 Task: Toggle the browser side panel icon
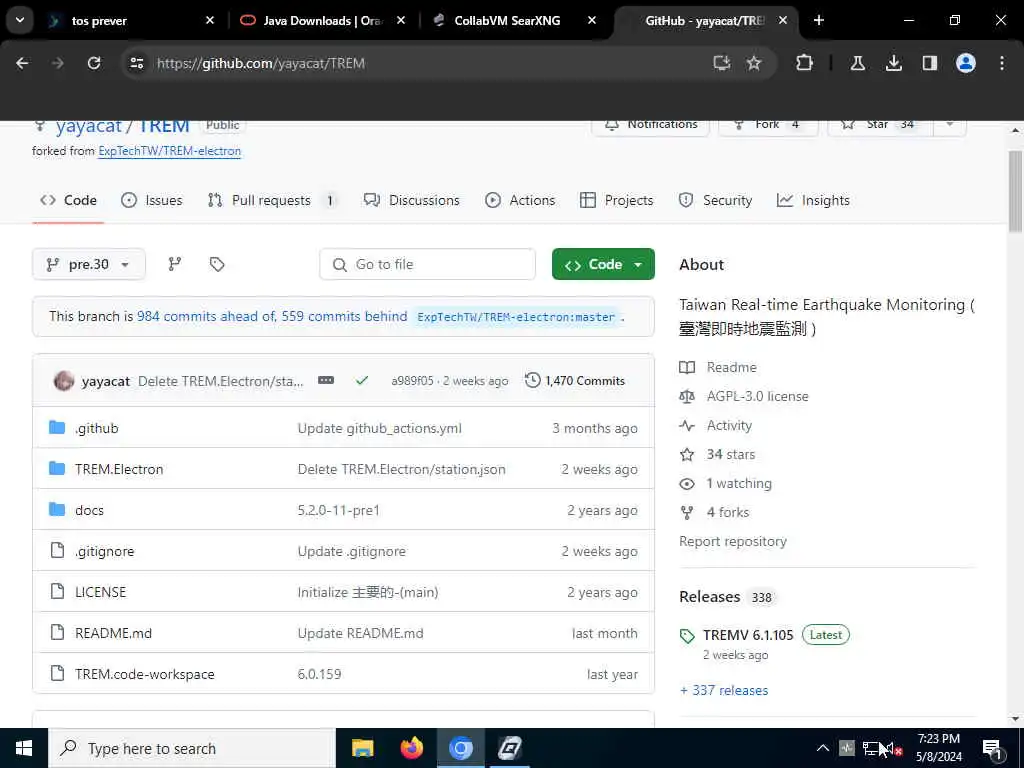point(929,63)
